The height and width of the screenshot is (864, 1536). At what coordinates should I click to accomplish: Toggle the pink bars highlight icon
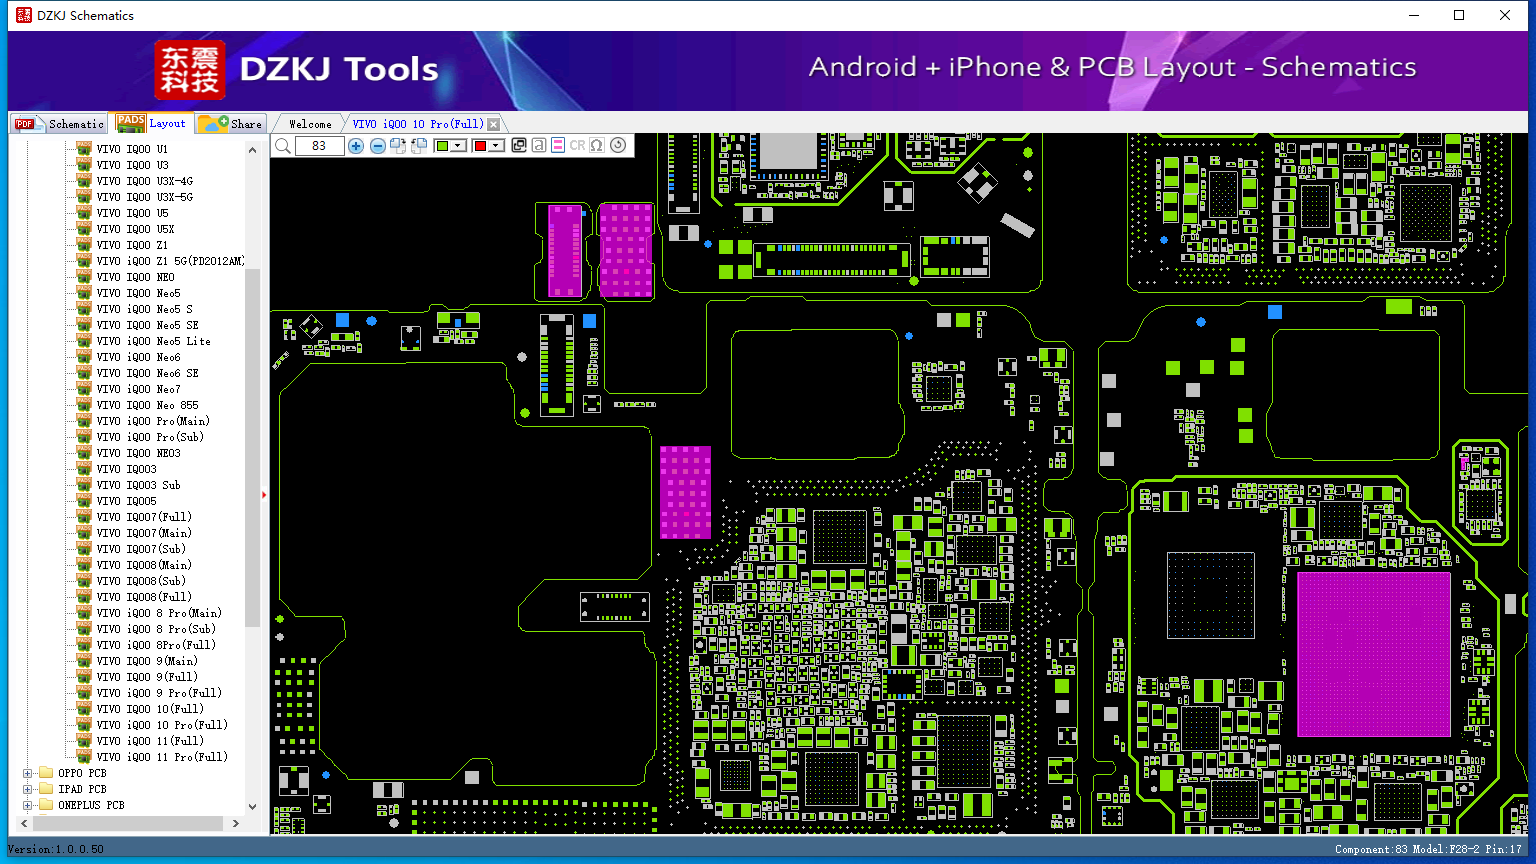point(558,146)
